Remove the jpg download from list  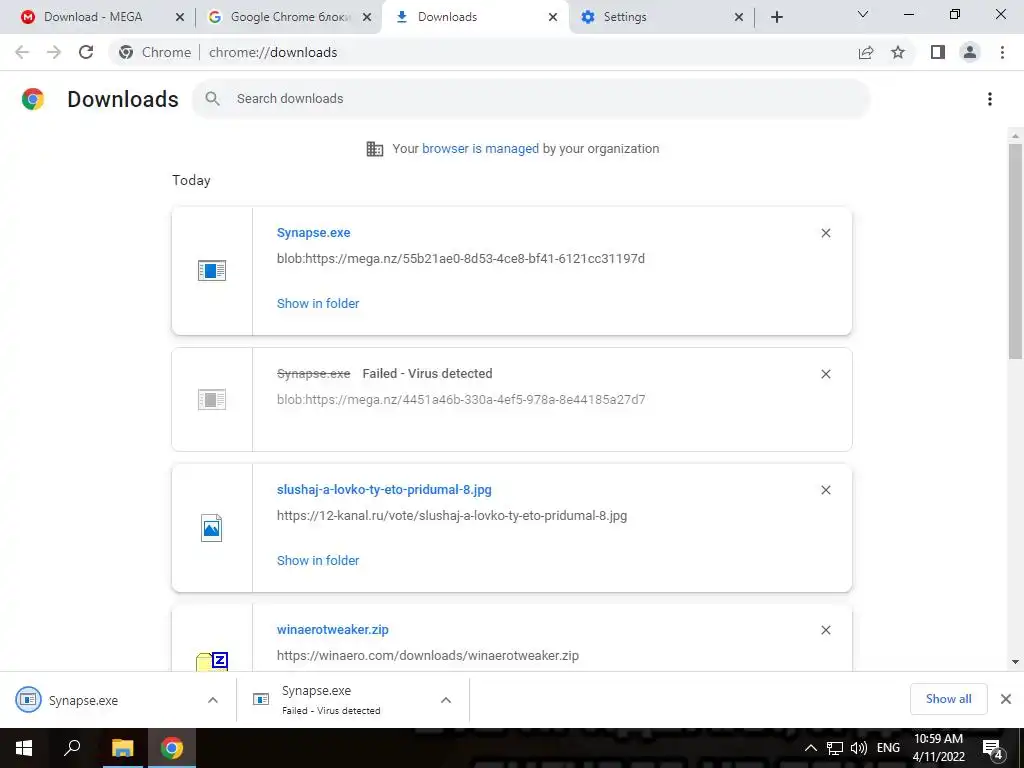825,490
